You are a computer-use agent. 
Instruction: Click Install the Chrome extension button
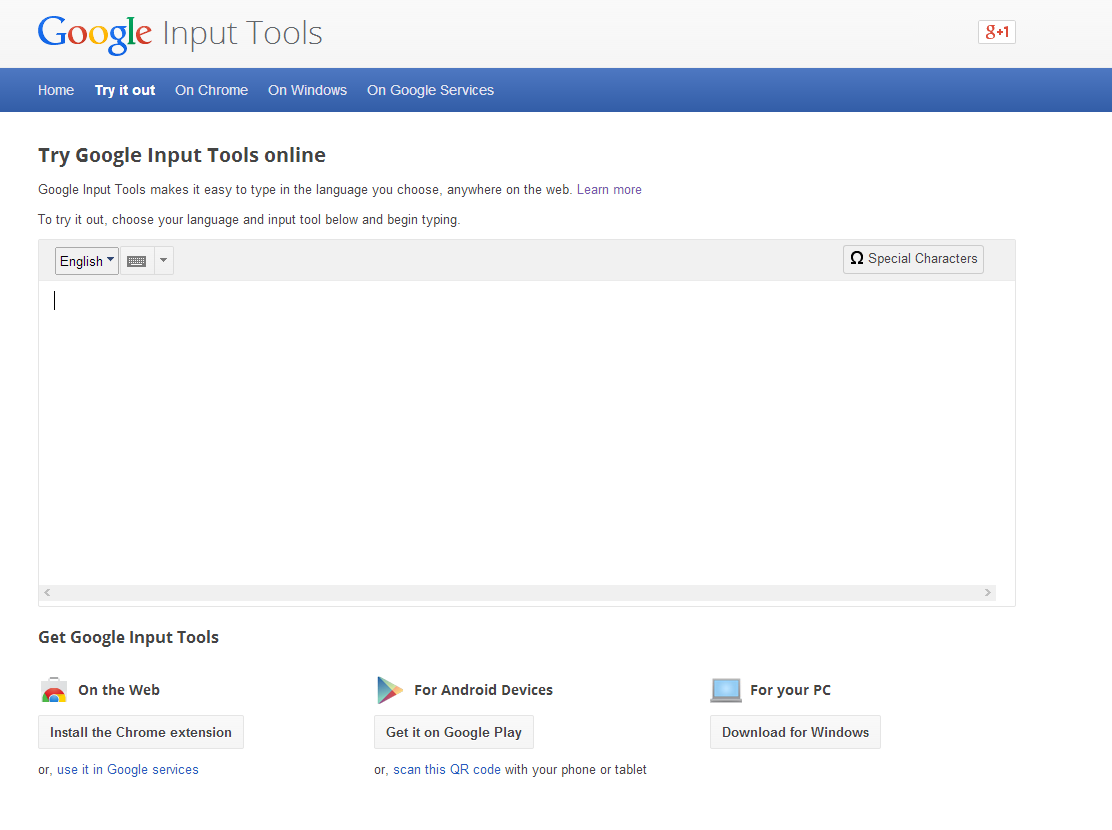click(x=141, y=732)
